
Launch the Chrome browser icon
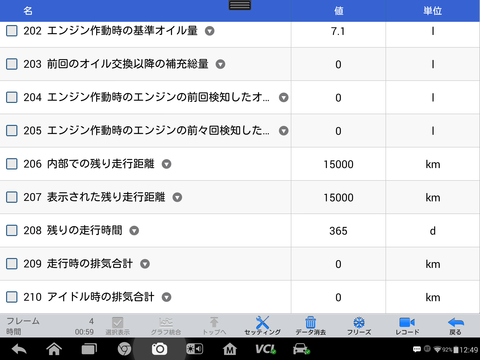tap(124, 349)
